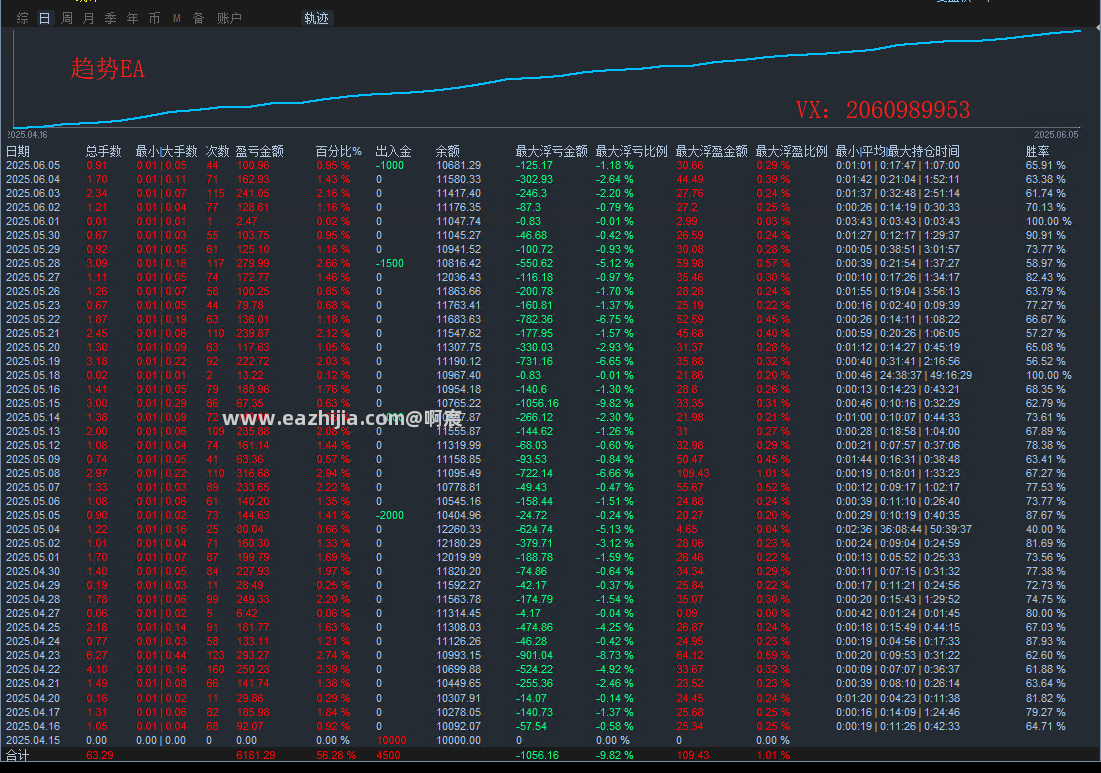
Task: Click the 最大浮亏比例 column header
Action: (x=631, y=151)
